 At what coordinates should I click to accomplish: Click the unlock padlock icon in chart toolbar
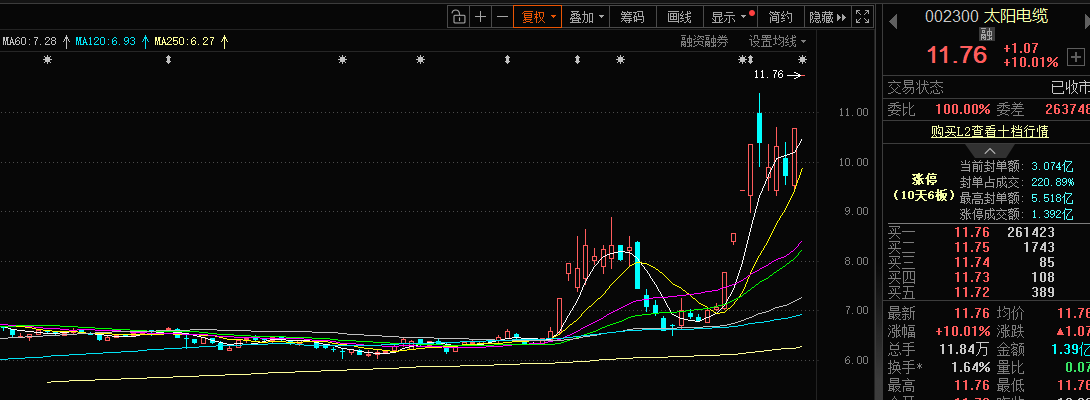tap(459, 17)
